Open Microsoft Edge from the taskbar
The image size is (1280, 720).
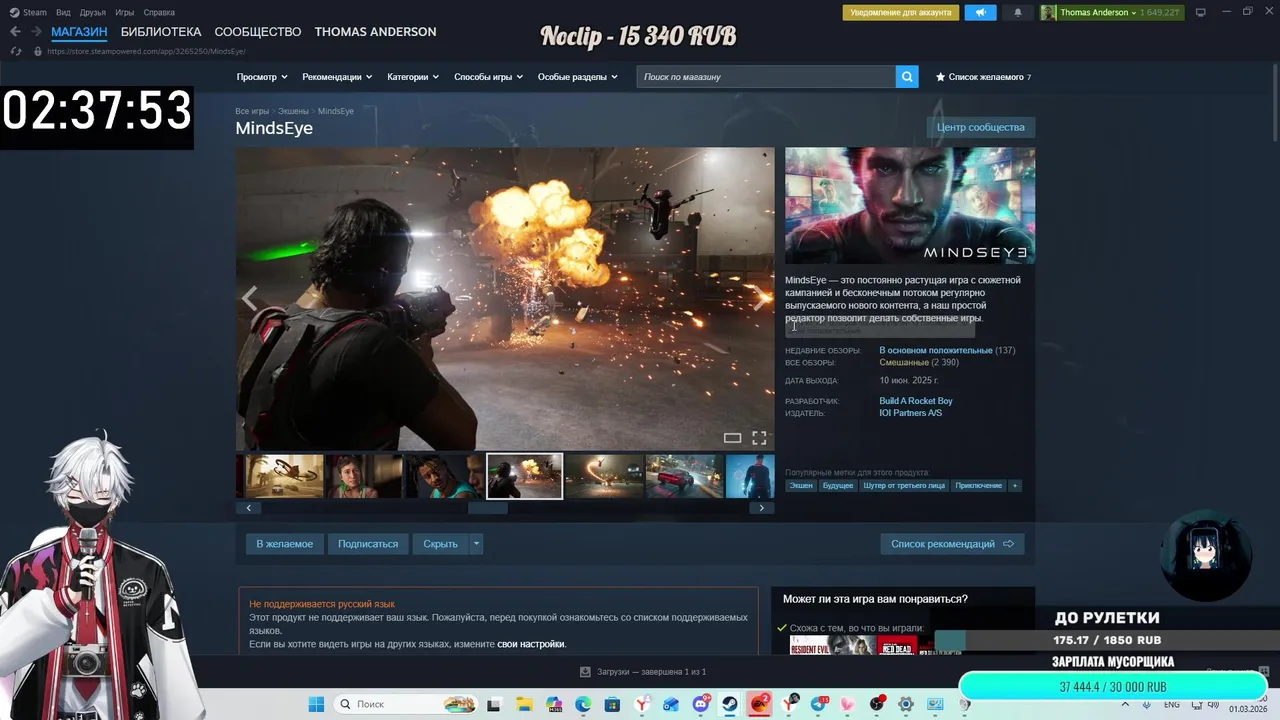[583, 704]
